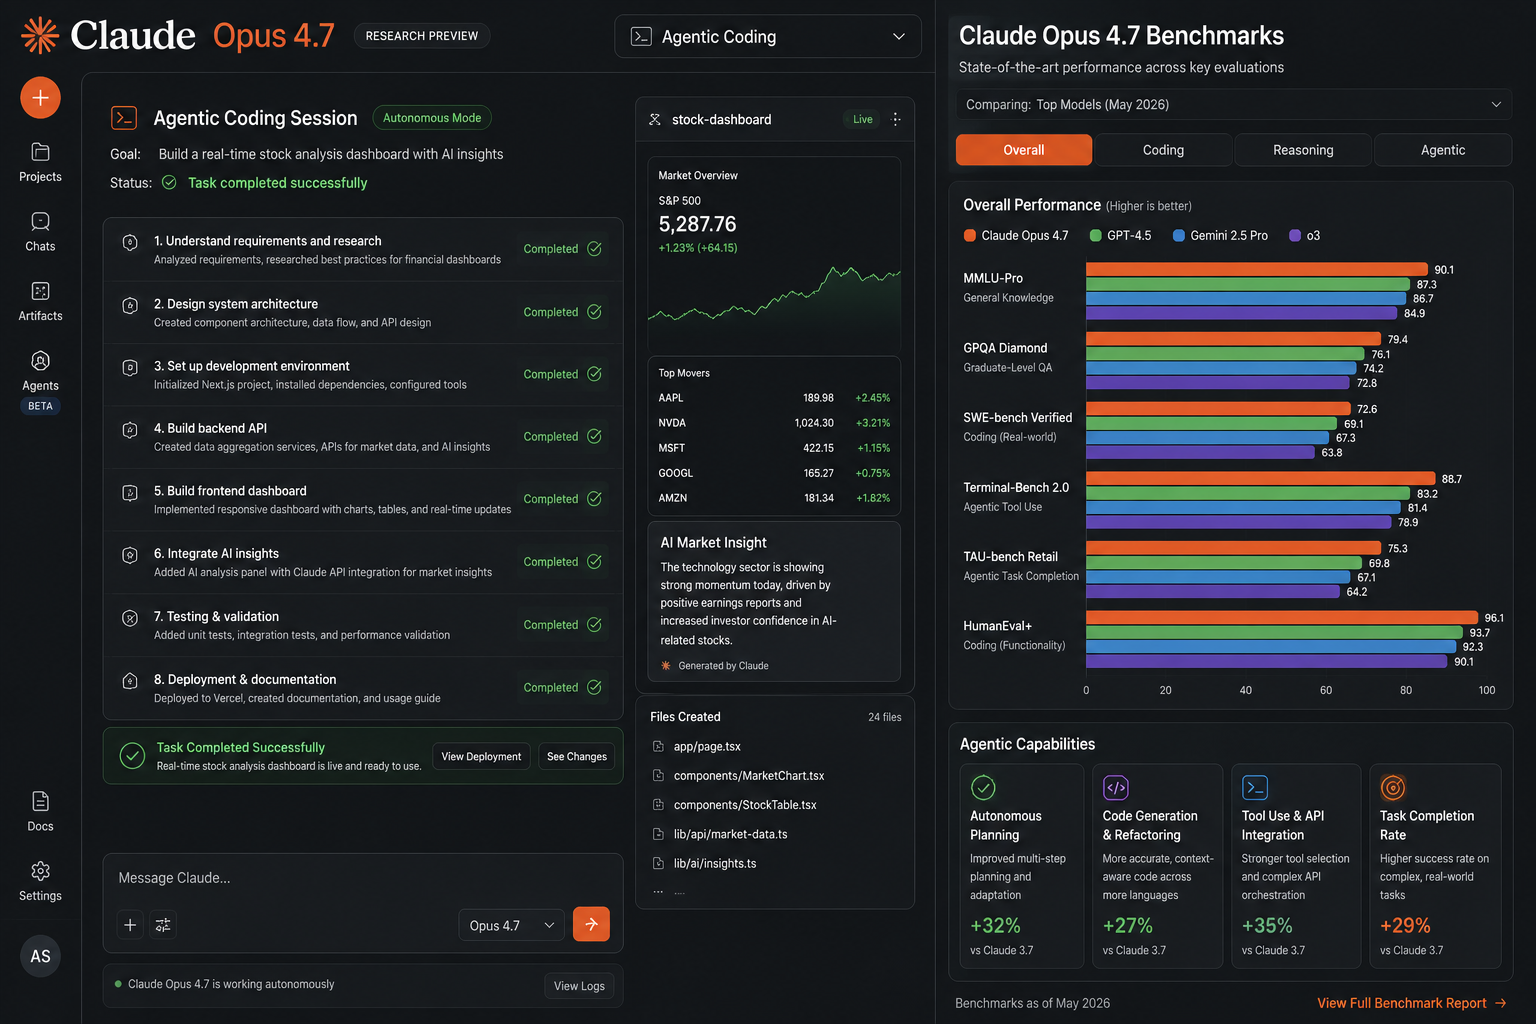1536x1024 pixels.
Task: Click the completed check for step 5
Action: [x=594, y=499]
